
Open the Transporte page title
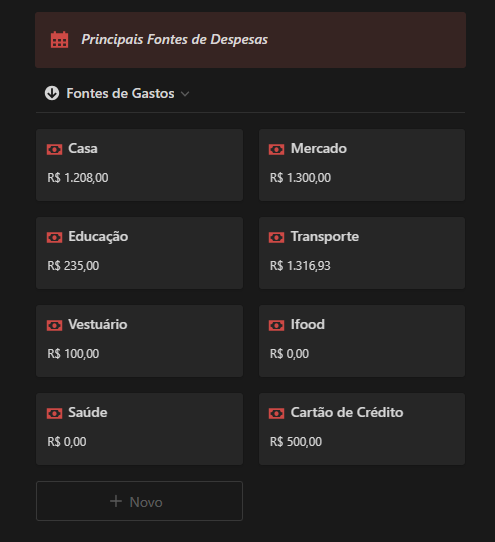tap(325, 237)
